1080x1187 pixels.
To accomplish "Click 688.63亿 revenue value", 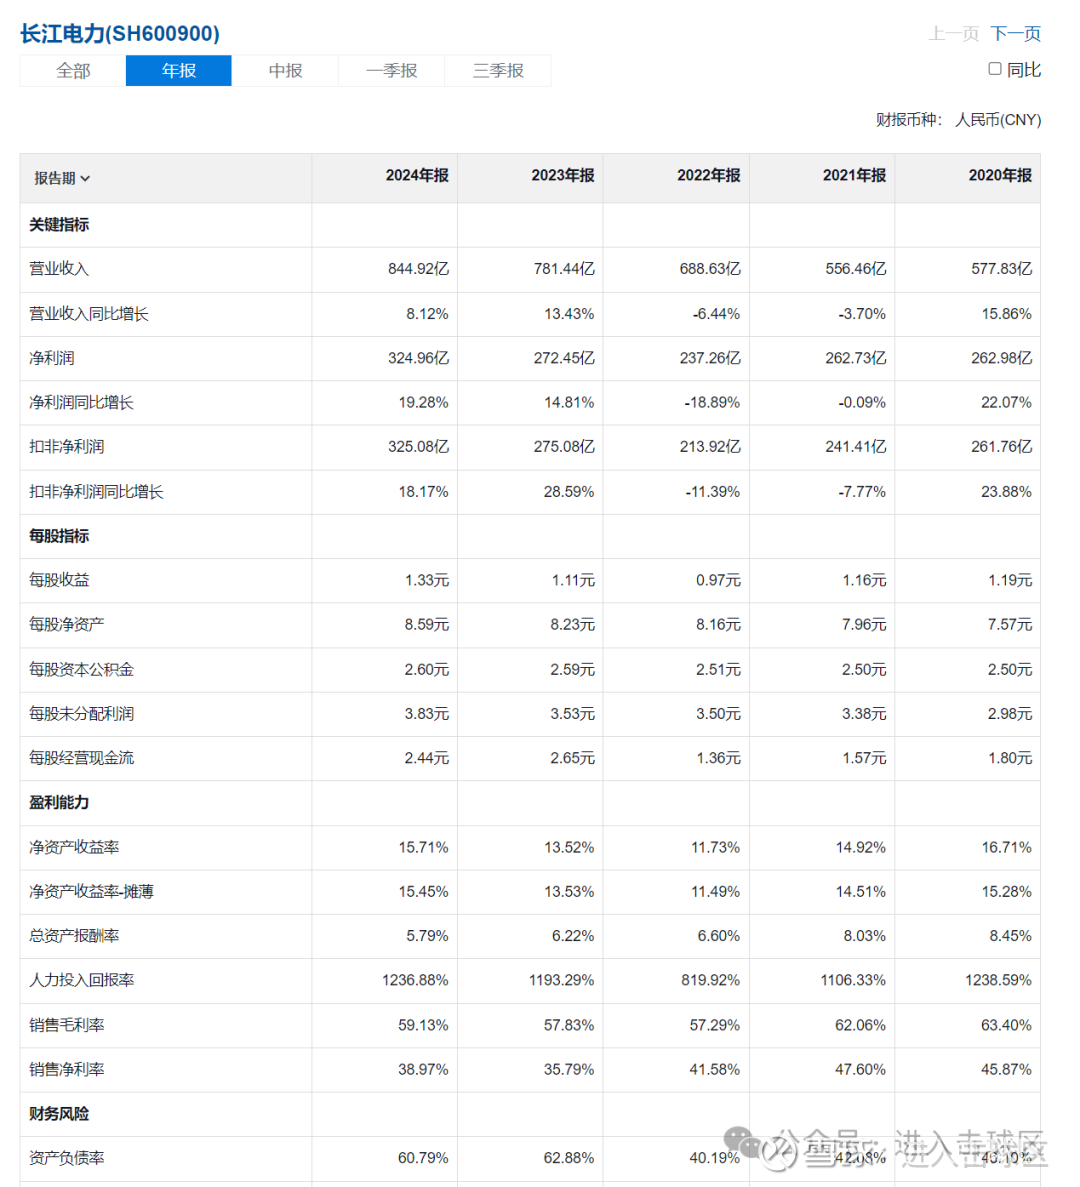I will [710, 269].
